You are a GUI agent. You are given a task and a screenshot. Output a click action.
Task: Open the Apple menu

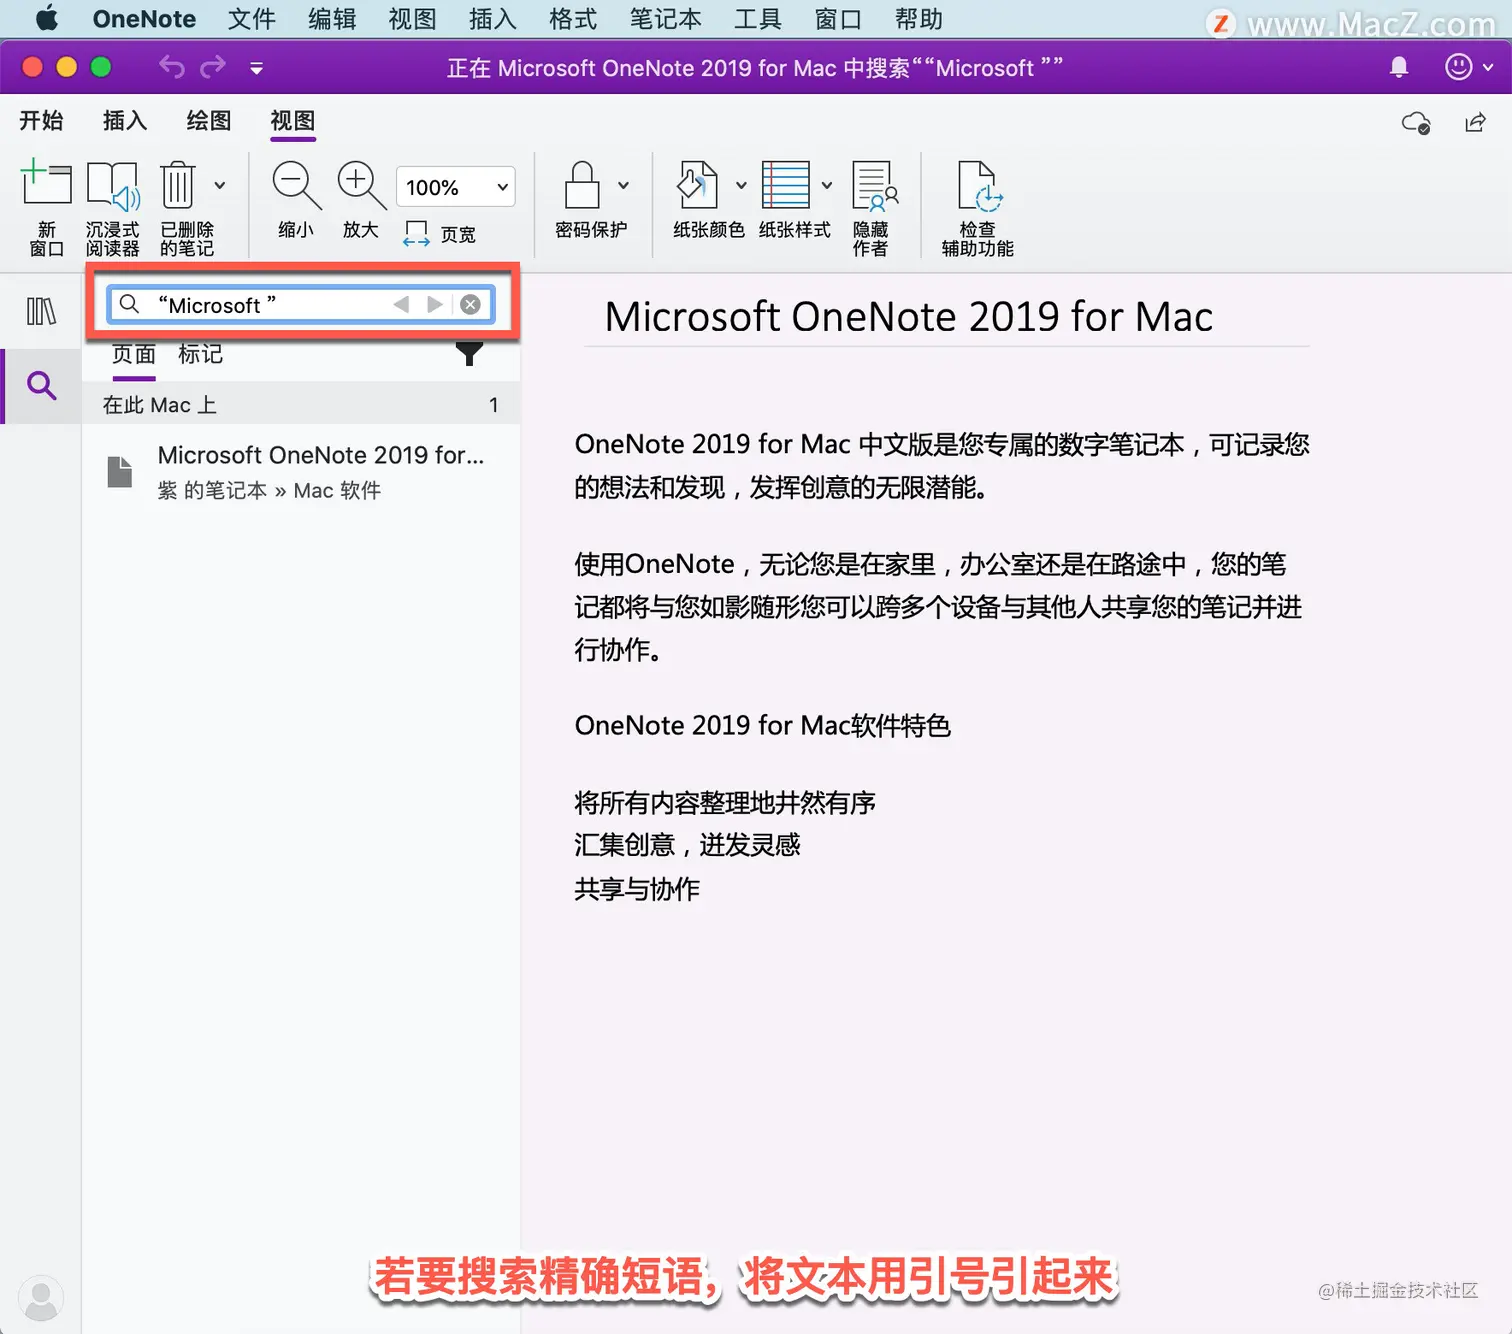pos(46,18)
